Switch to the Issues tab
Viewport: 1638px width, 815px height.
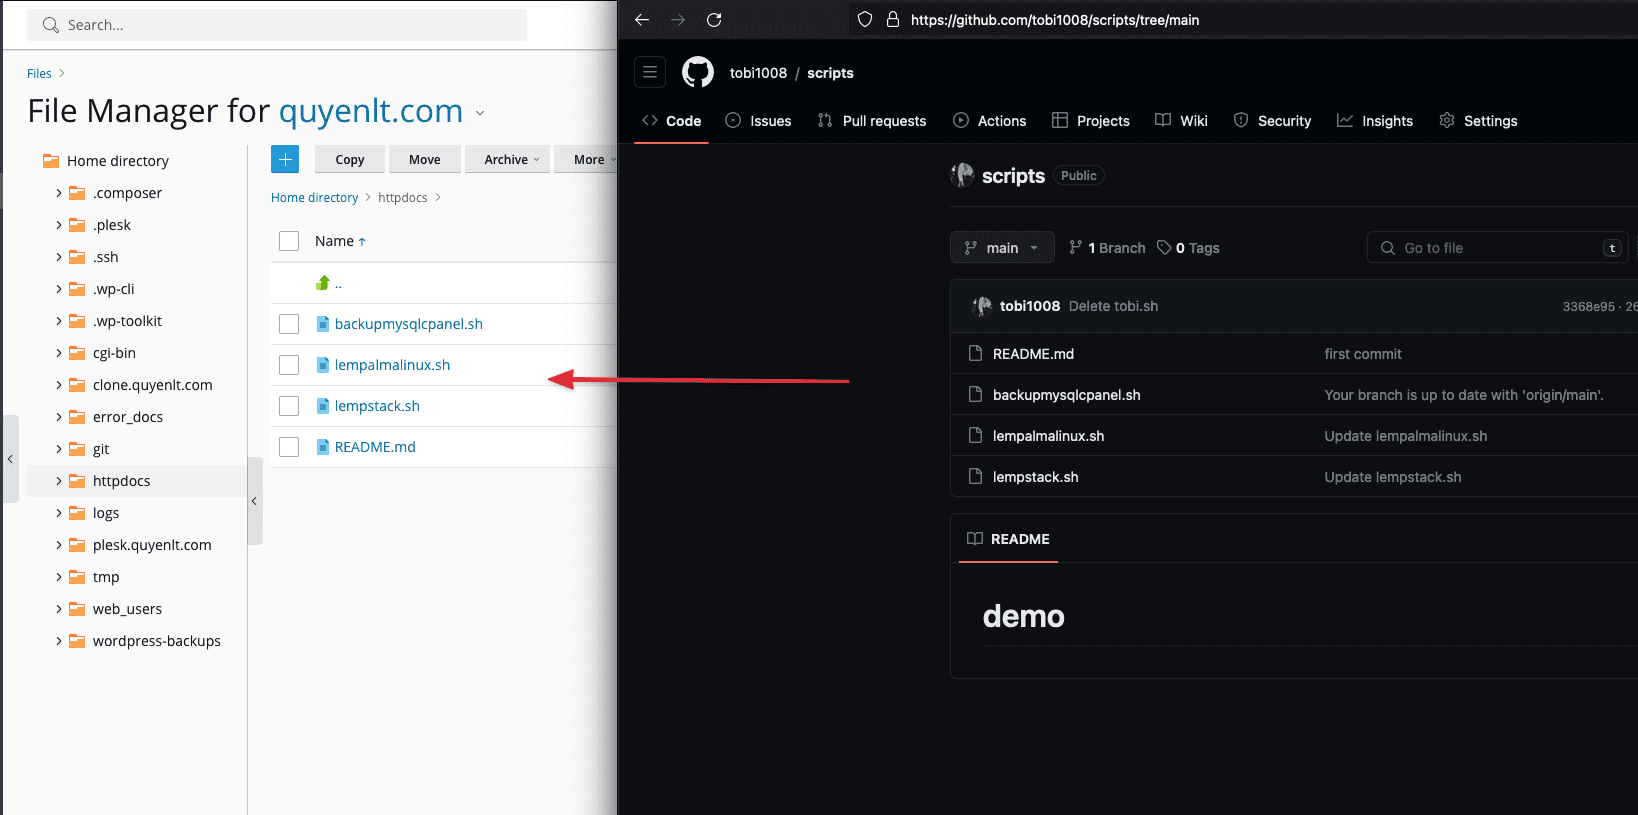(758, 121)
